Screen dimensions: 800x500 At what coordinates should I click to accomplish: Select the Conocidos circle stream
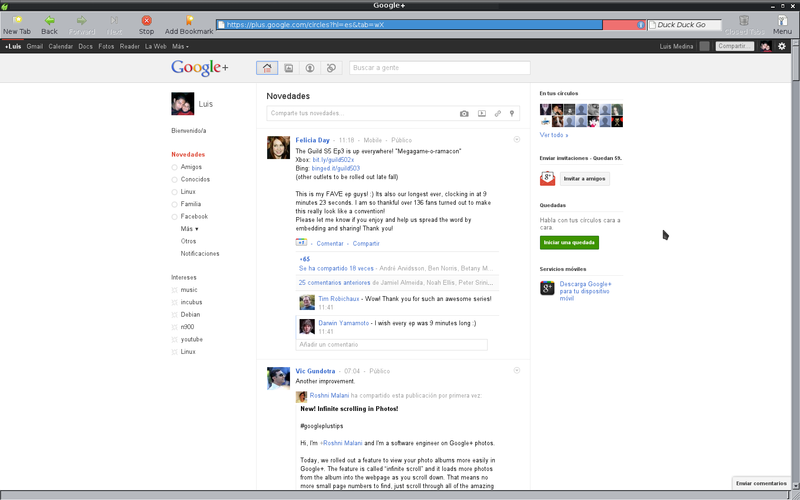click(x=195, y=179)
